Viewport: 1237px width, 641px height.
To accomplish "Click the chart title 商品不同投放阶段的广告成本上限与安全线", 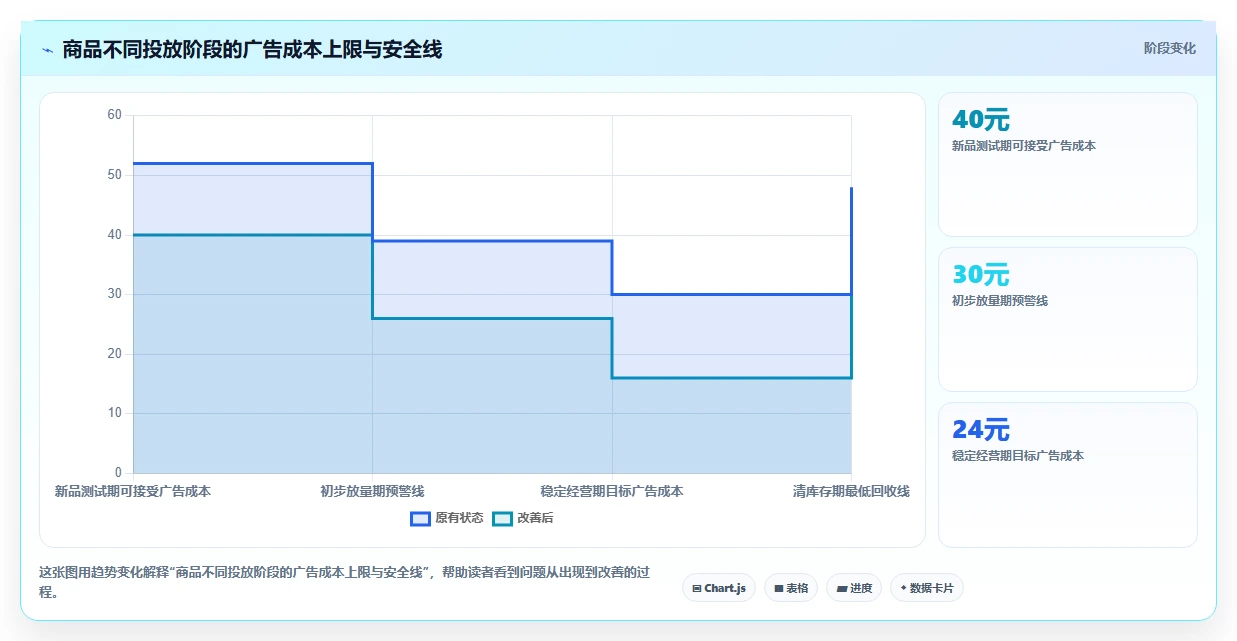I will coord(252,49).
